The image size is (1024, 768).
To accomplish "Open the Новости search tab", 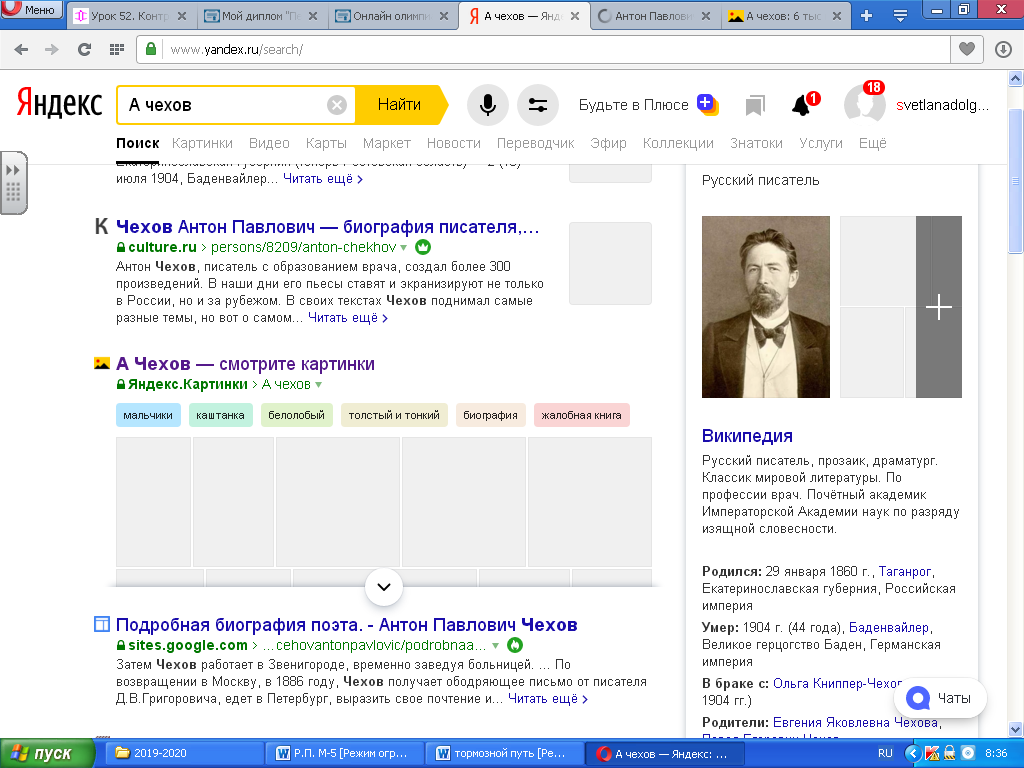I will pos(454,143).
